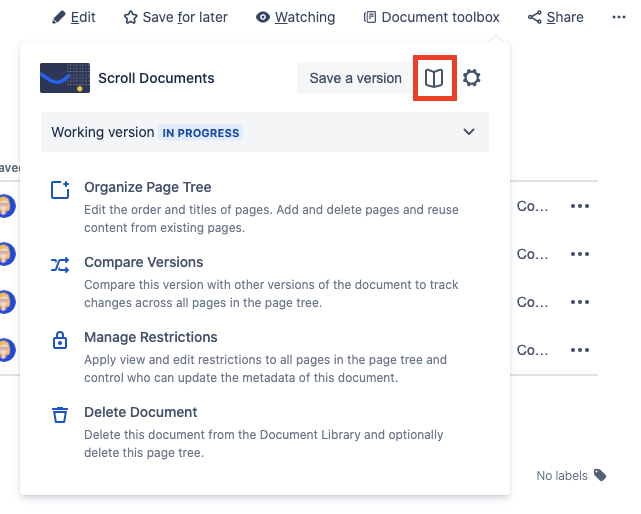Click Save for later star
The height and width of the screenshot is (514, 641).
175,17
